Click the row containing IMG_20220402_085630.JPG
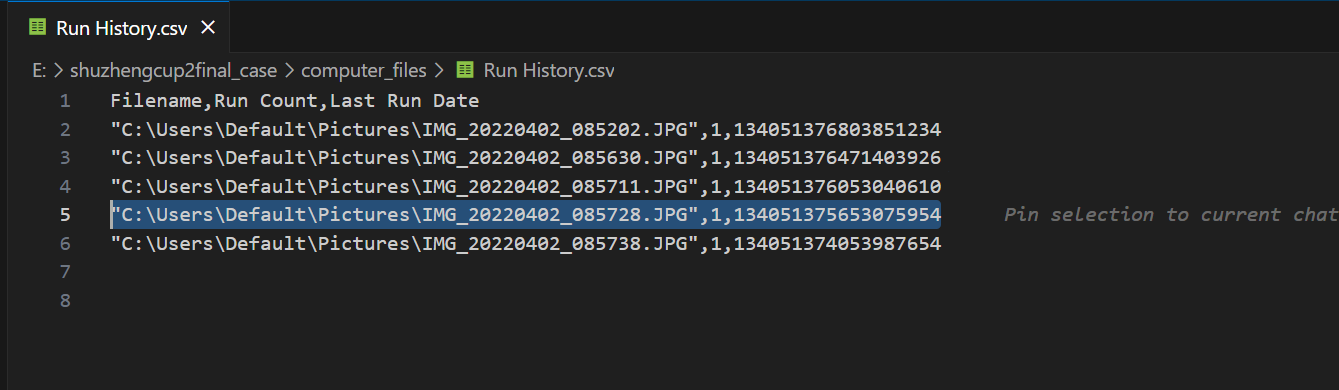This screenshot has width=1339, height=390. pyautogui.click(x=526, y=158)
